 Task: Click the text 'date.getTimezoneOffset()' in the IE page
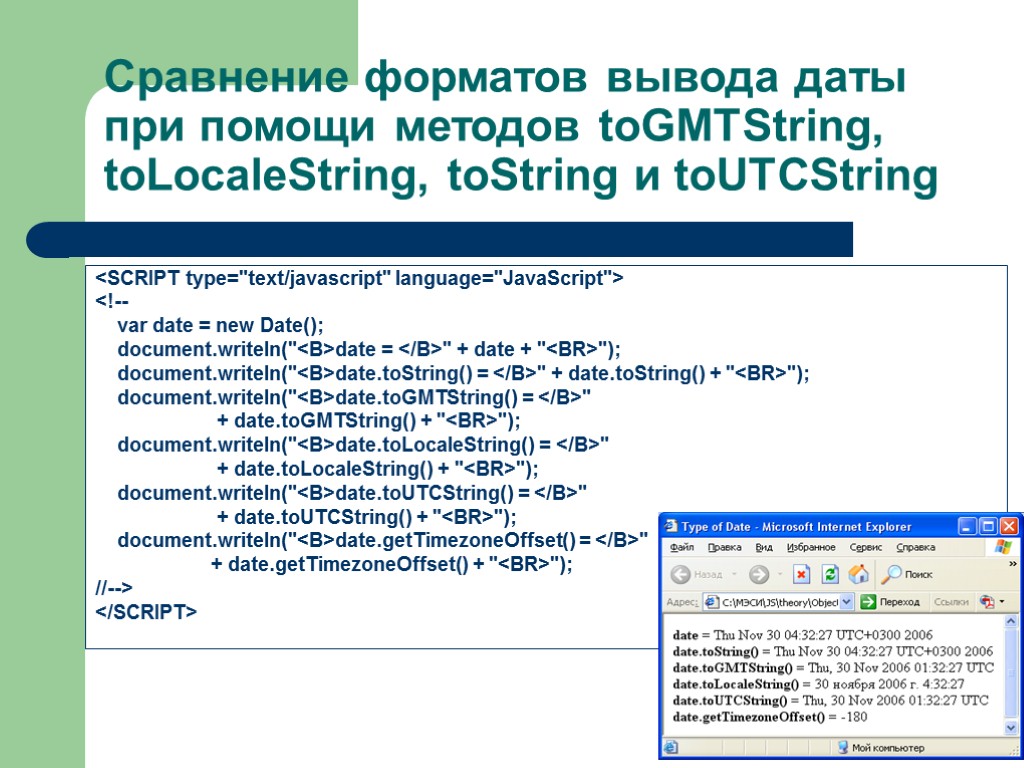(749, 717)
